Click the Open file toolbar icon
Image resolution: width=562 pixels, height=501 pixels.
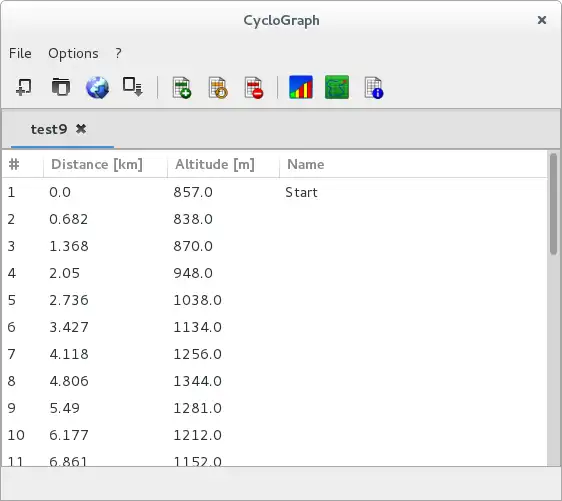click(61, 87)
